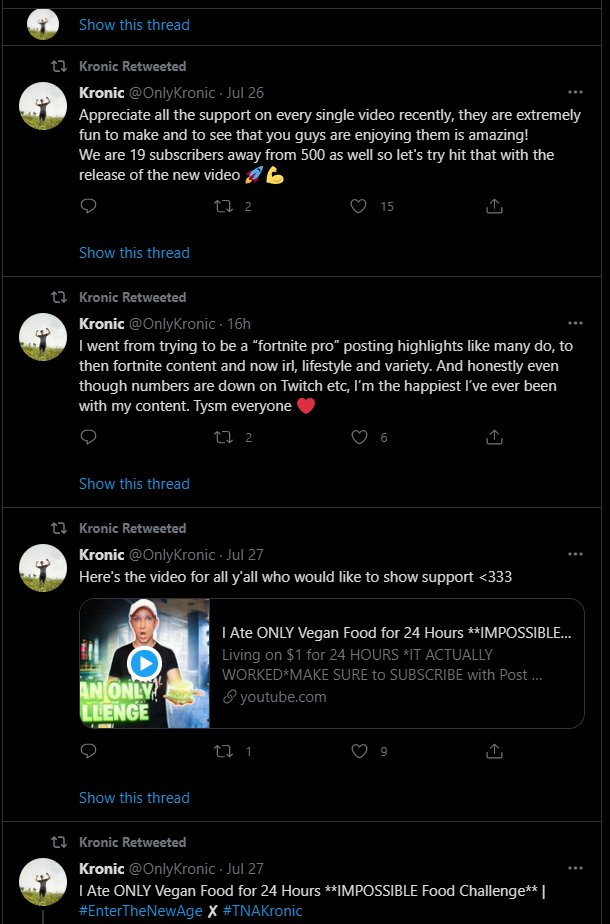Share the Jul 26 subscribers tweet
The height and width of the screenshot is (924, 610).
coord(494,207)
